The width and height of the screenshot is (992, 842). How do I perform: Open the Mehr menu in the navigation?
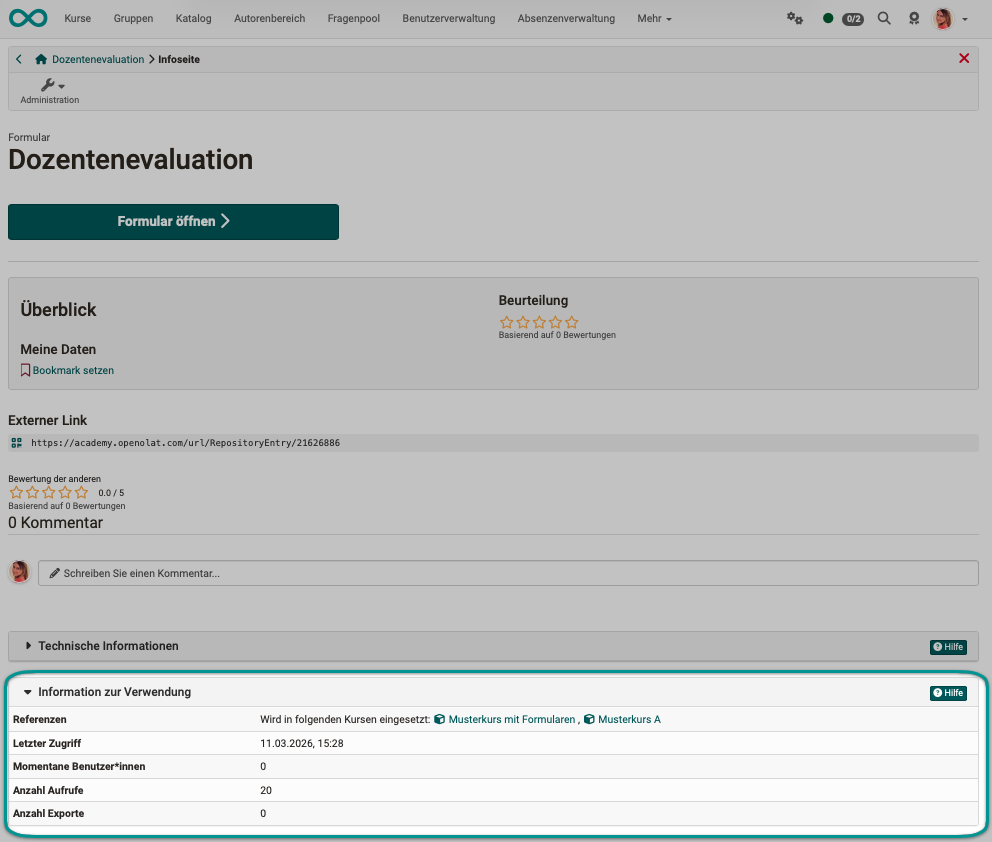pyautogui.click(x=654, y=18)
